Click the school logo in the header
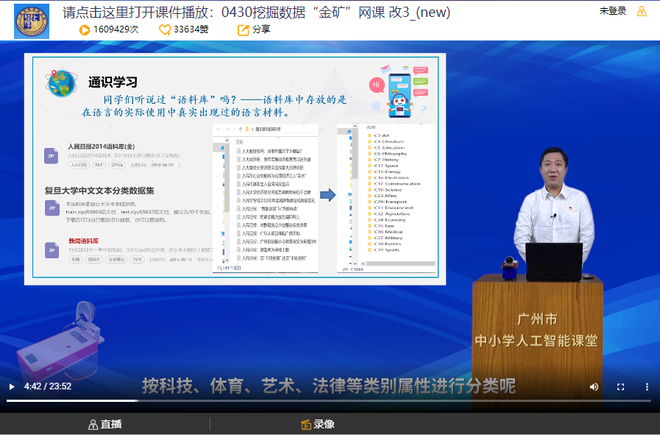Screen dimensions: 660x435 (31, 19)
